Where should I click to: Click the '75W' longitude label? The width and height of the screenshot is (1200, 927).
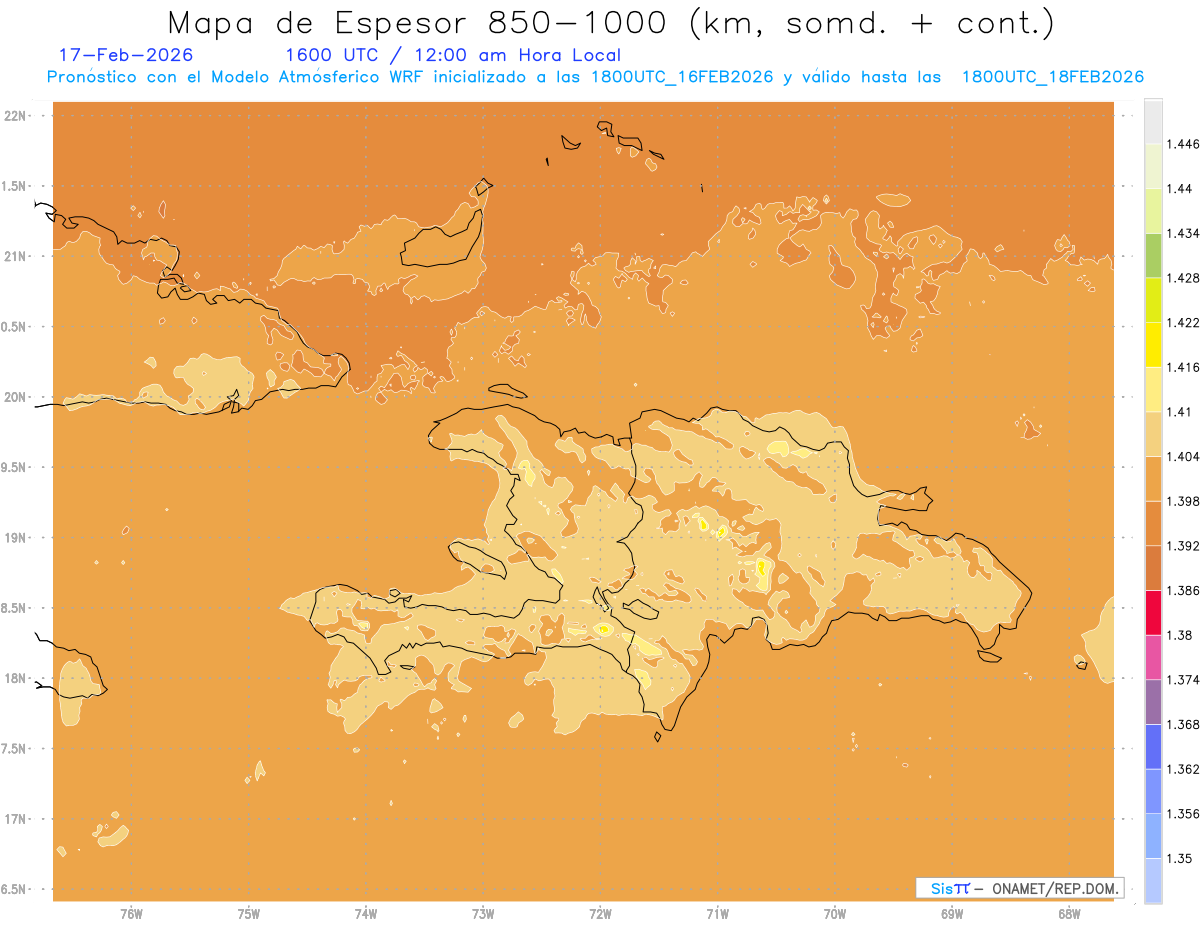tap(248, 914)
